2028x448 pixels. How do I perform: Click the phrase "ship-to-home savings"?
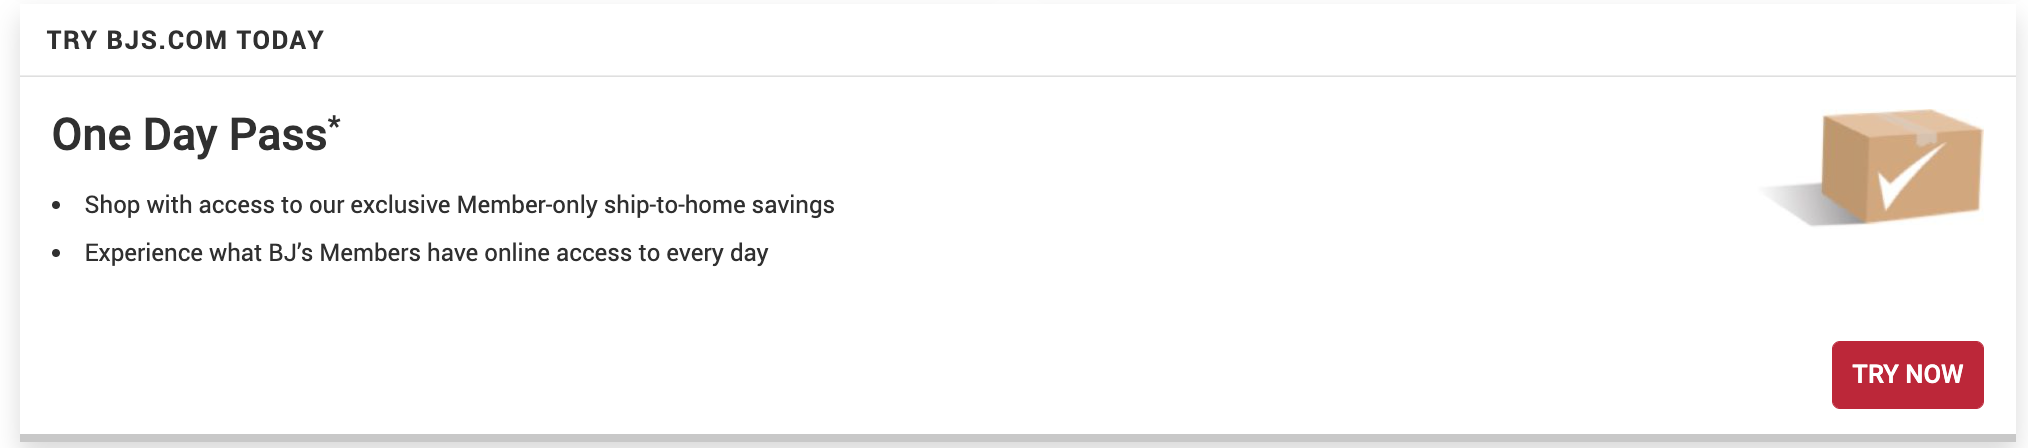(719, 205)
